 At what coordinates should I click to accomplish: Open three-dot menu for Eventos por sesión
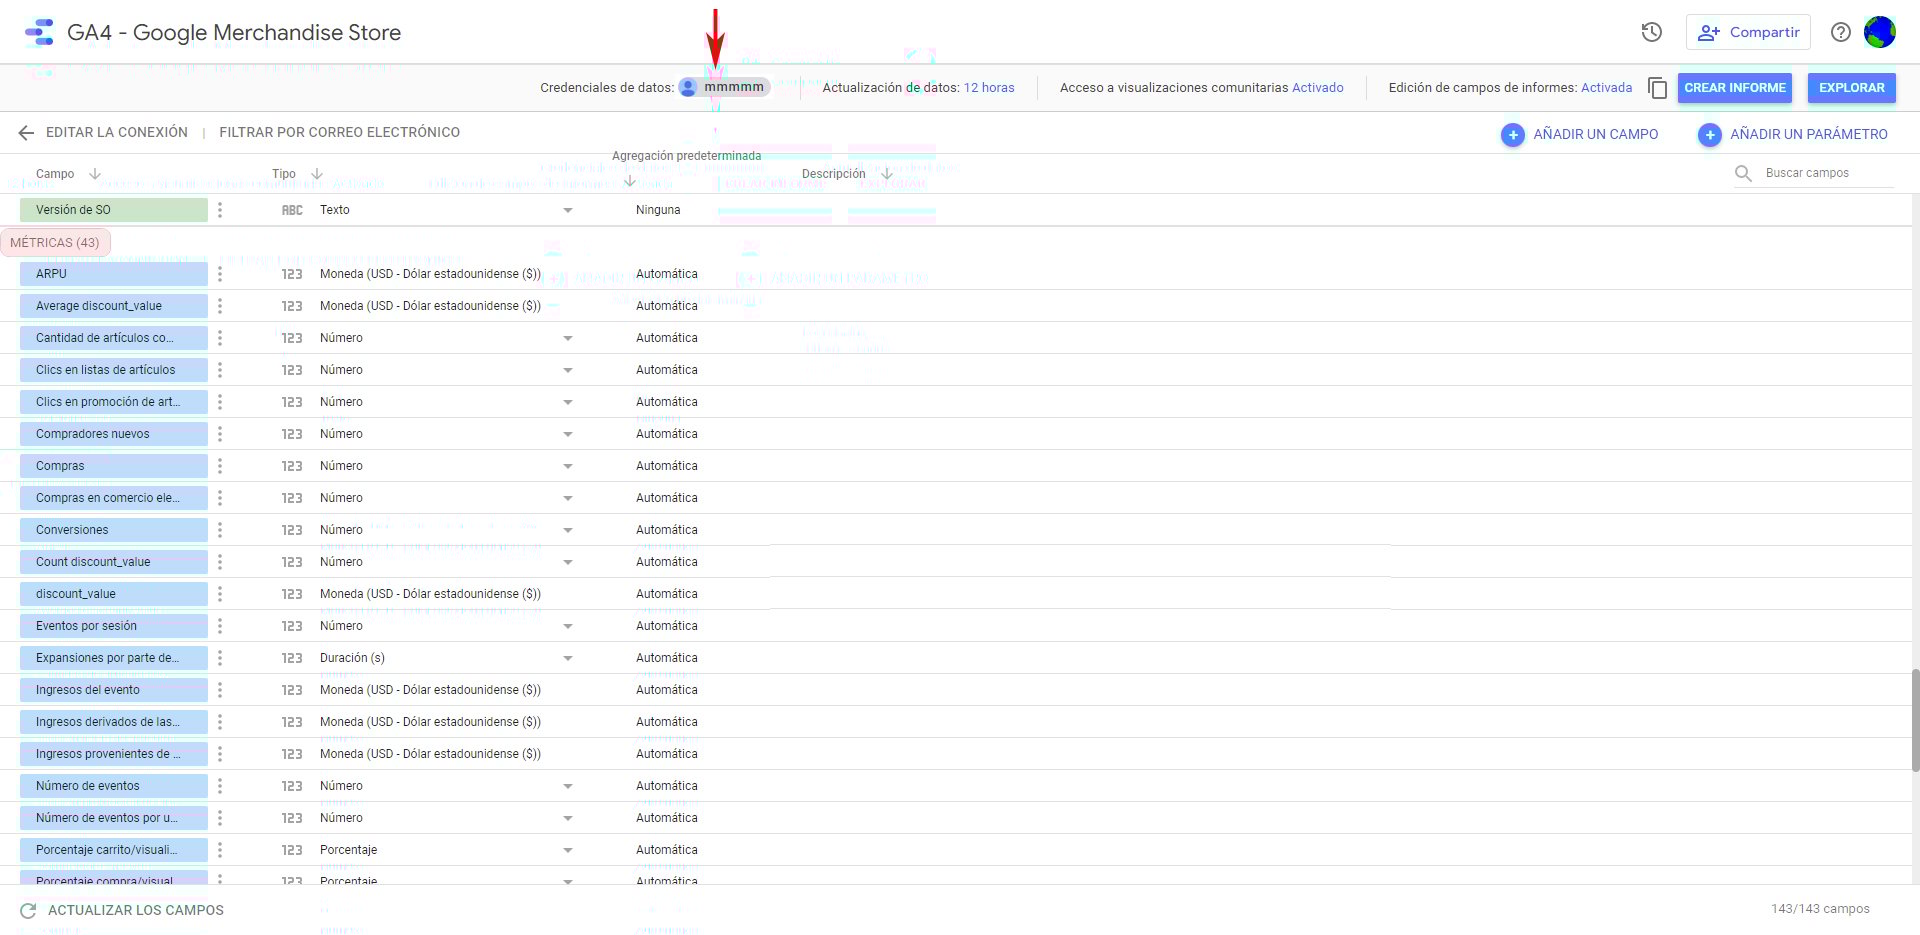pos(220,626)
